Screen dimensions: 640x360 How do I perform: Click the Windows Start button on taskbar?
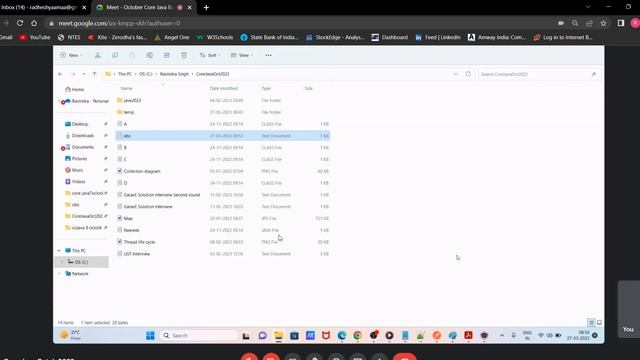150,336
